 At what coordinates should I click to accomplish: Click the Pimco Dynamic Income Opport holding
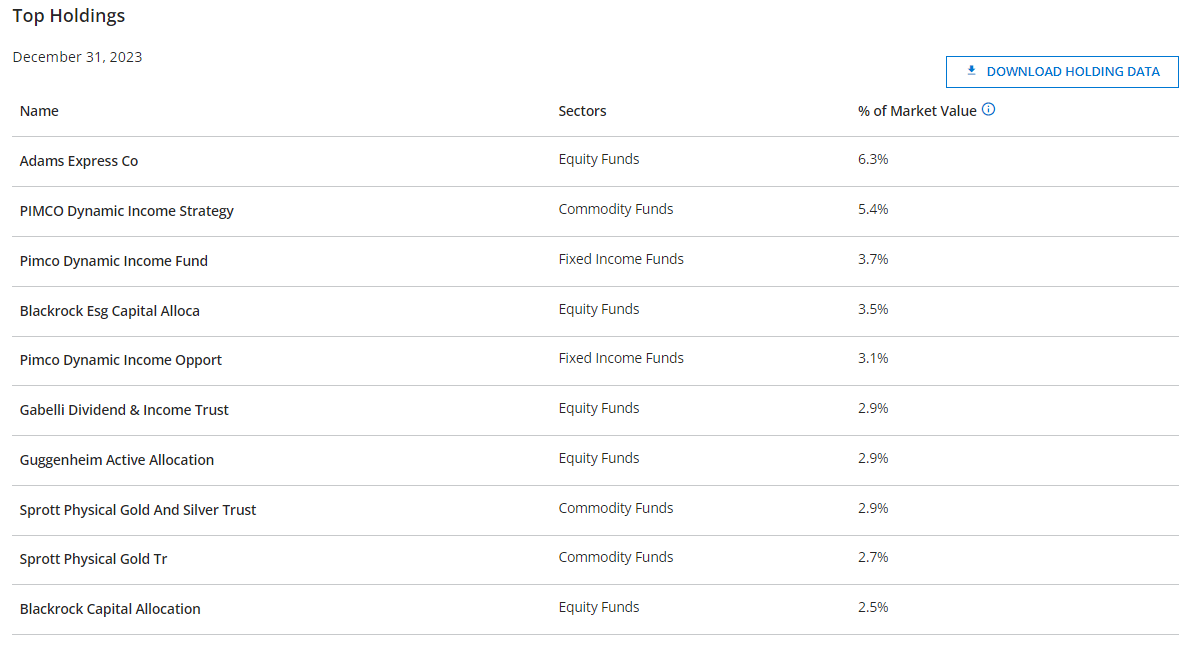pyautogui.click(x=120, y=358)
